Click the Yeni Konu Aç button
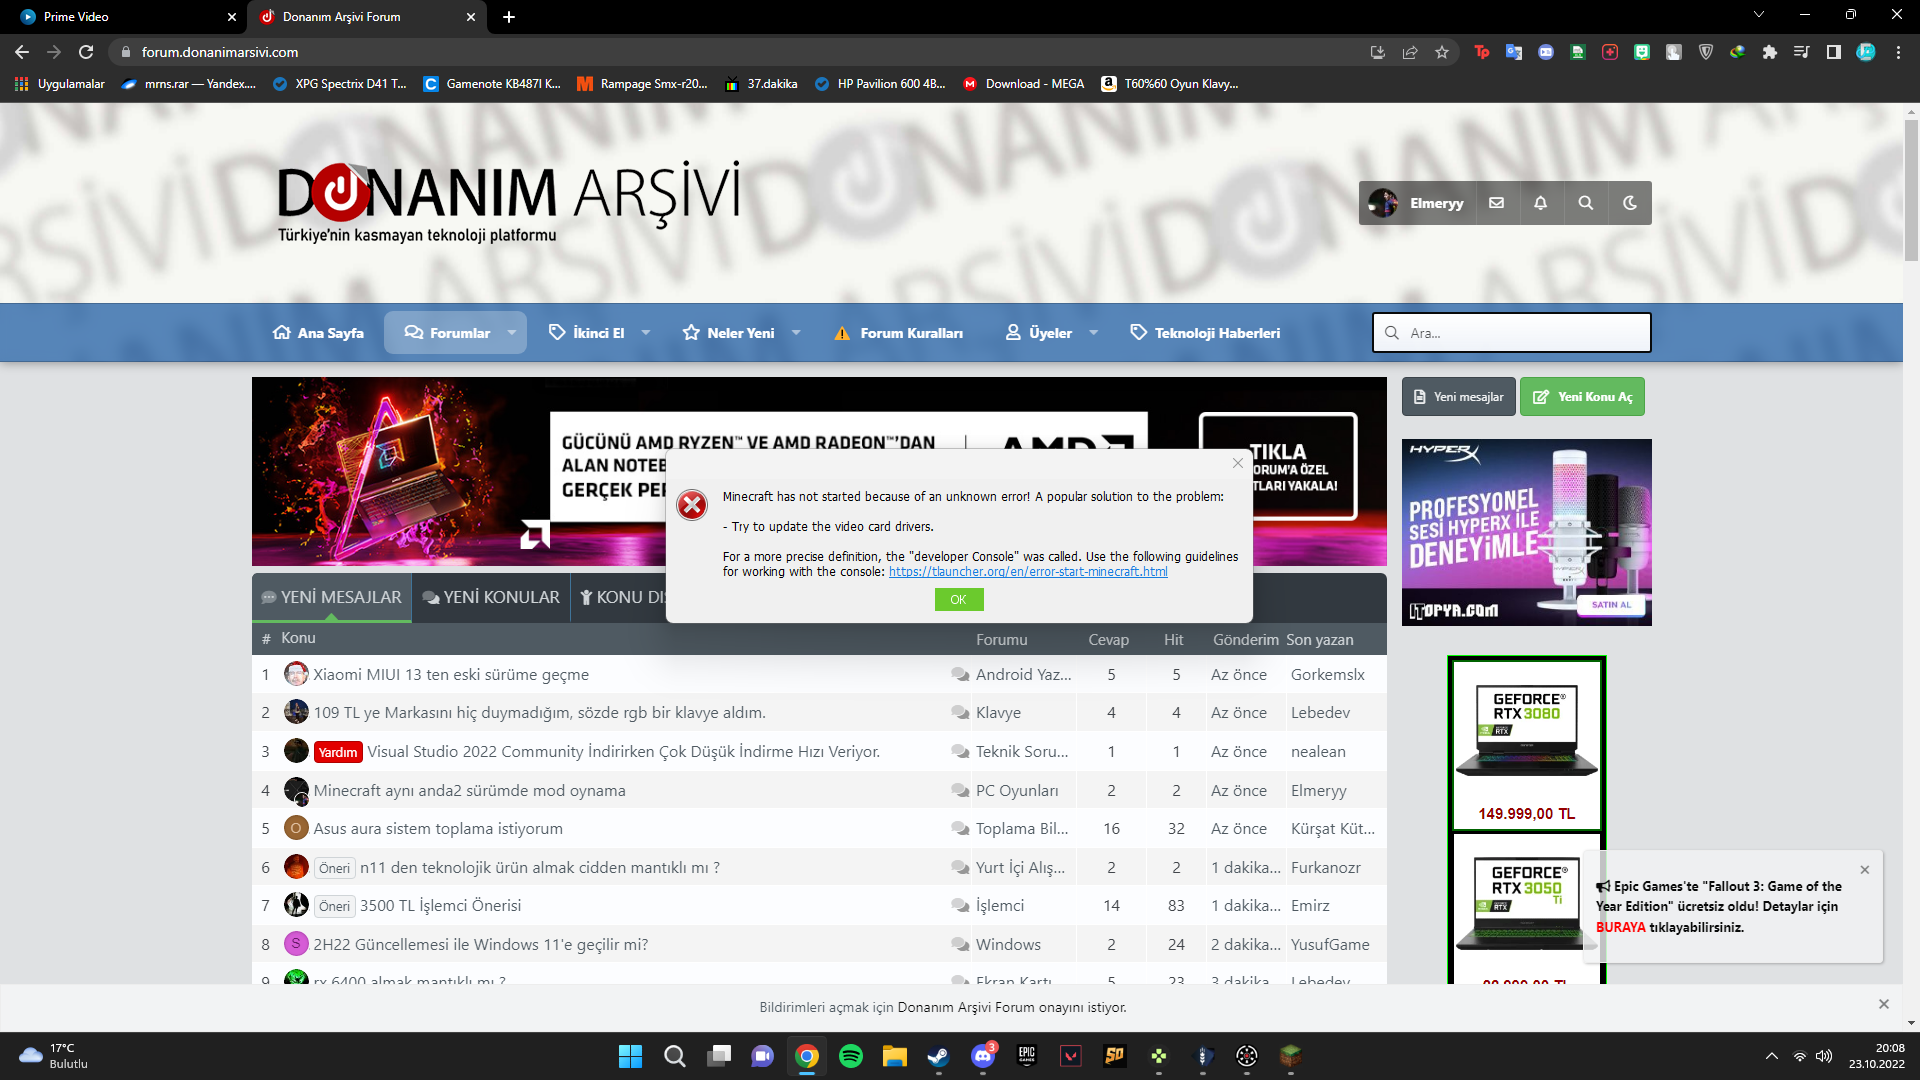Image resolution: width=1920 pixels, height=1080 pixels. [x=1582, y=397]
